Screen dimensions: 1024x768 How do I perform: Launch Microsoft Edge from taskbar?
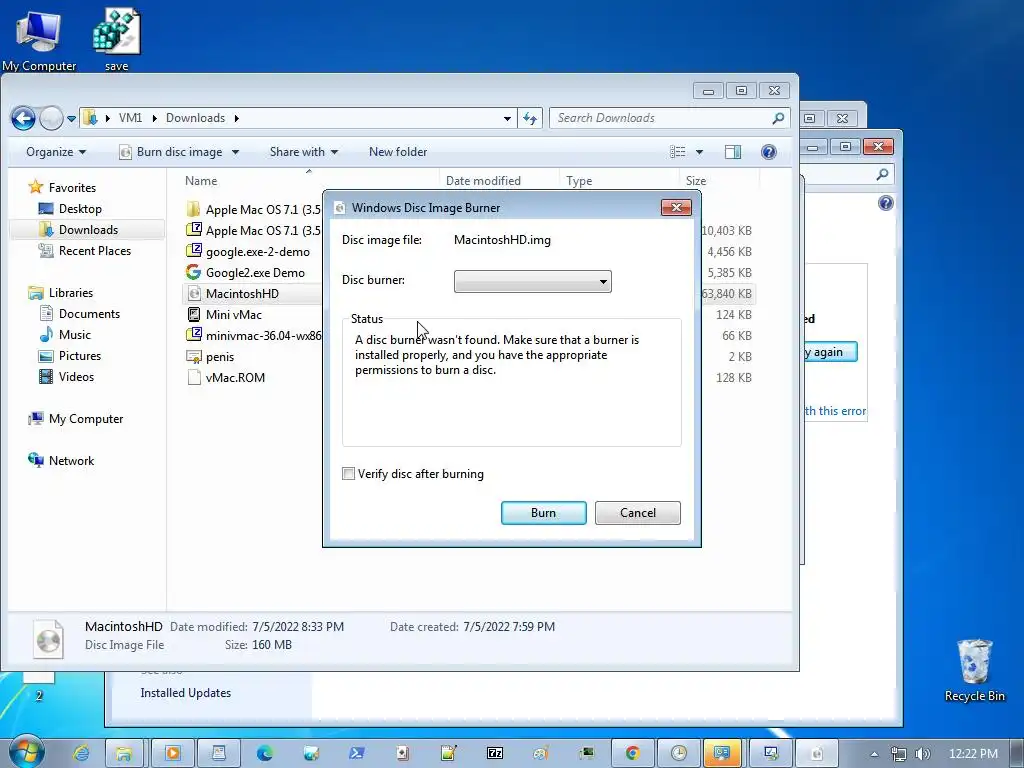tap(264, 753)
